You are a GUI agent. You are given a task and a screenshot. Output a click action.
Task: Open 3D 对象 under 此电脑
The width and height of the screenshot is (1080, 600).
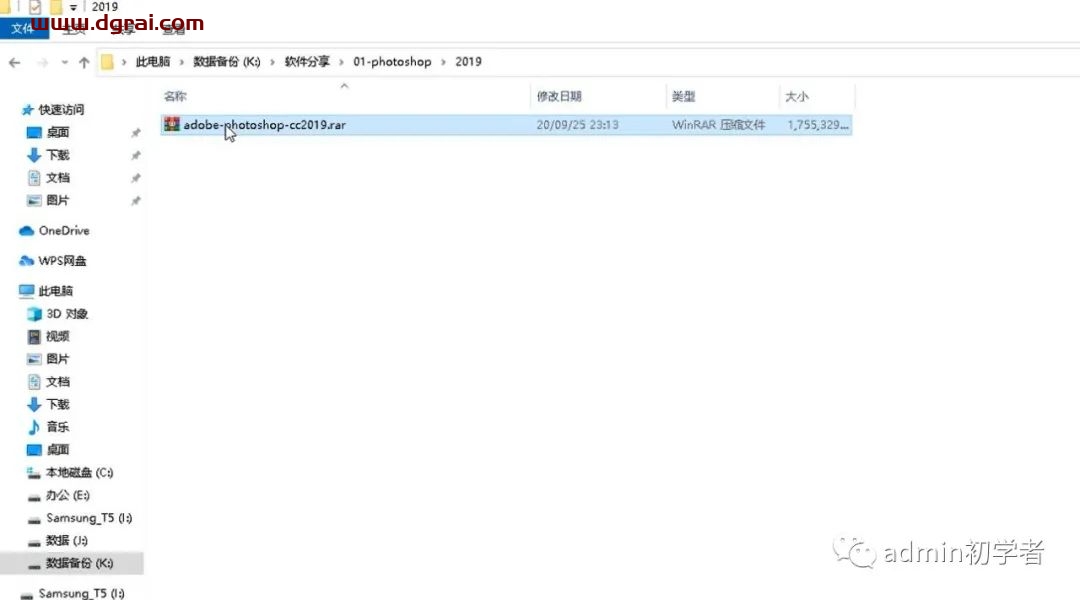click(x=67, y=314)
